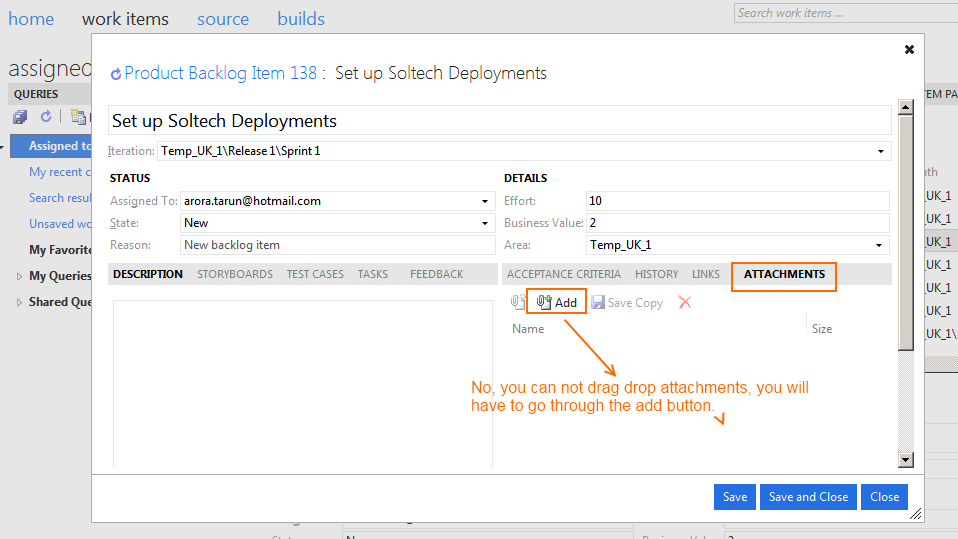Click the Queries refresh icon in background

46,116
